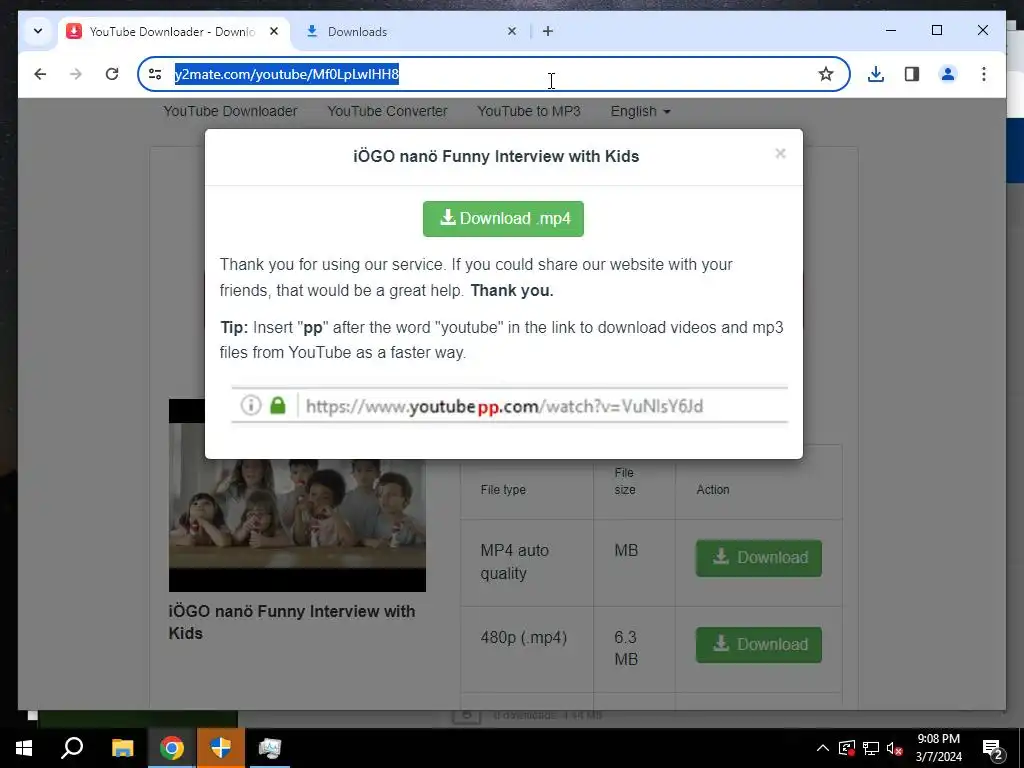This screenshot has width=1024, height=768.
Task: Open Chrome three-dot menu
Action: coord(984,74)
